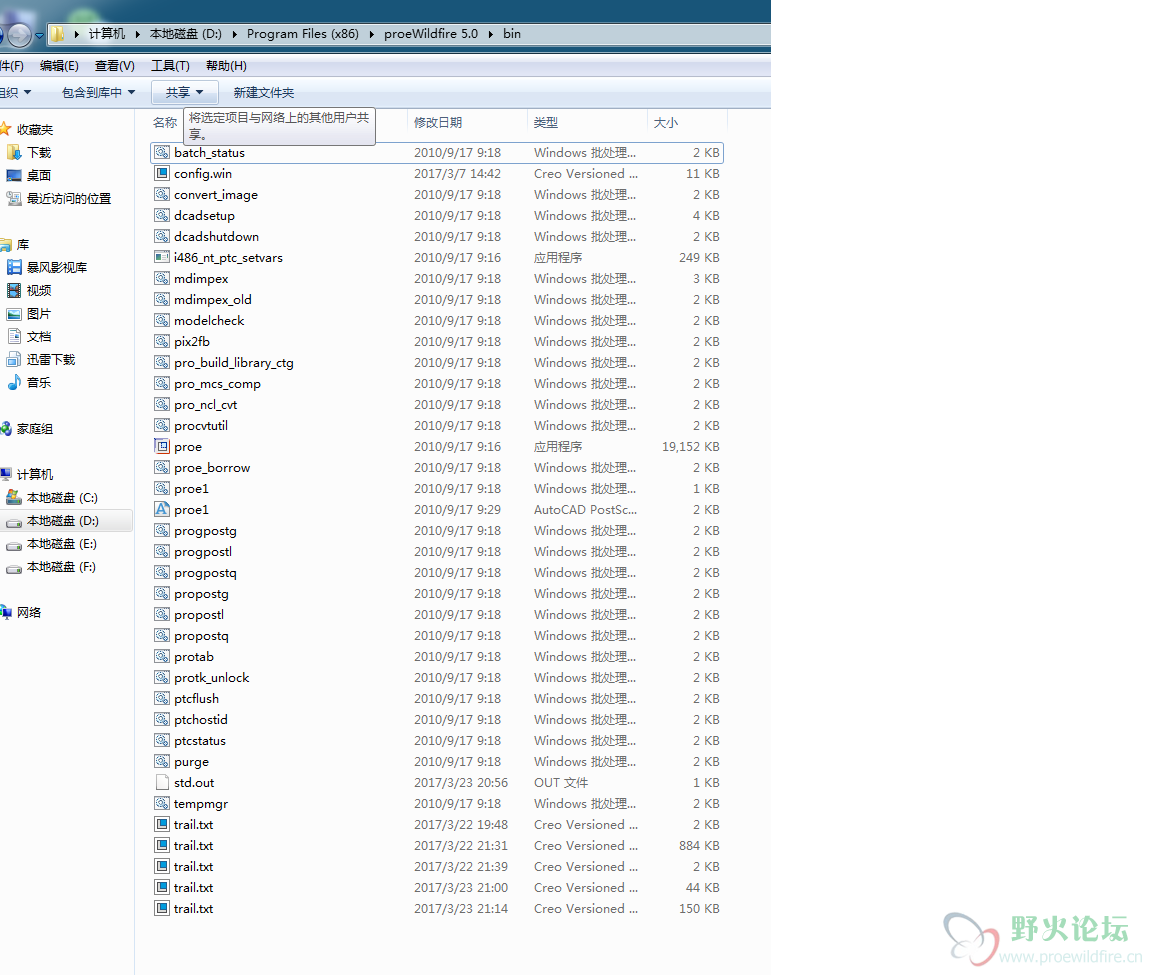Click the pix2fb batch file icon

[162, 342]
